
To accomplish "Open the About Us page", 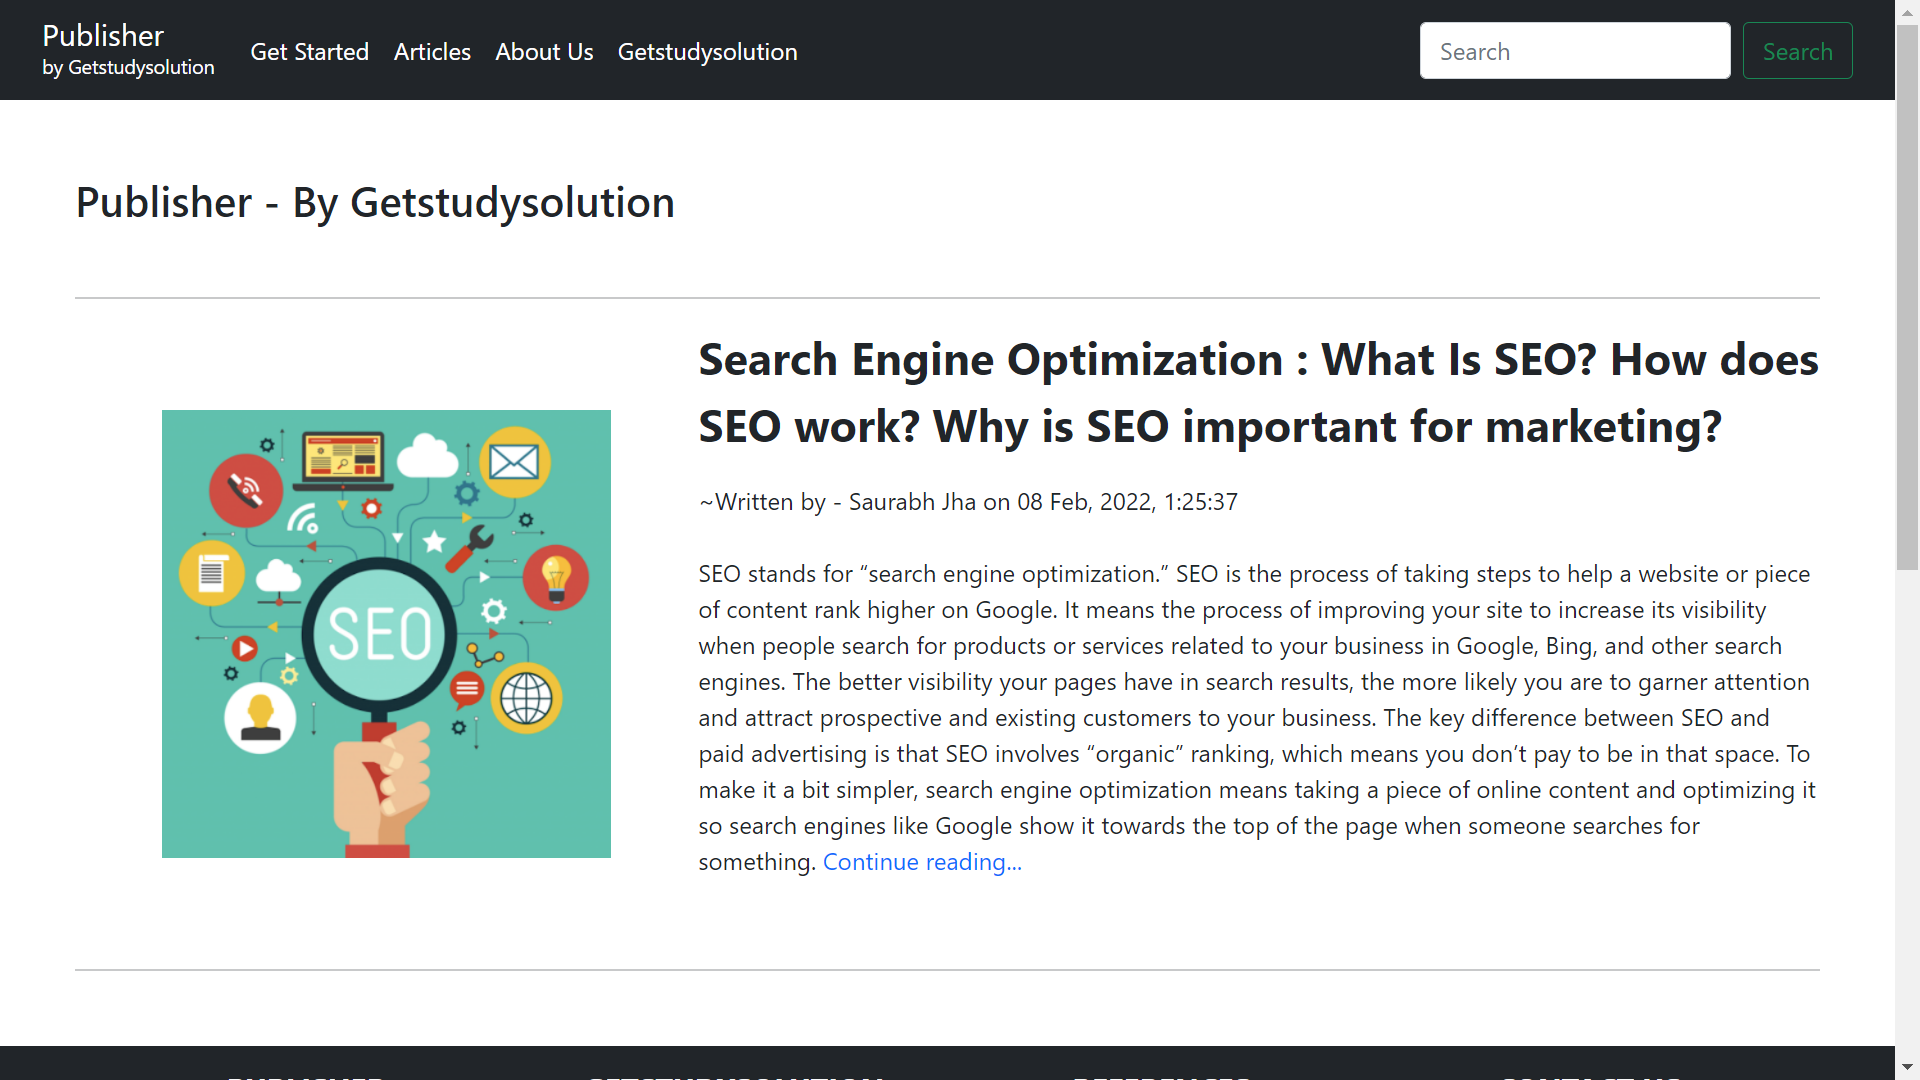I will (544, 52).
